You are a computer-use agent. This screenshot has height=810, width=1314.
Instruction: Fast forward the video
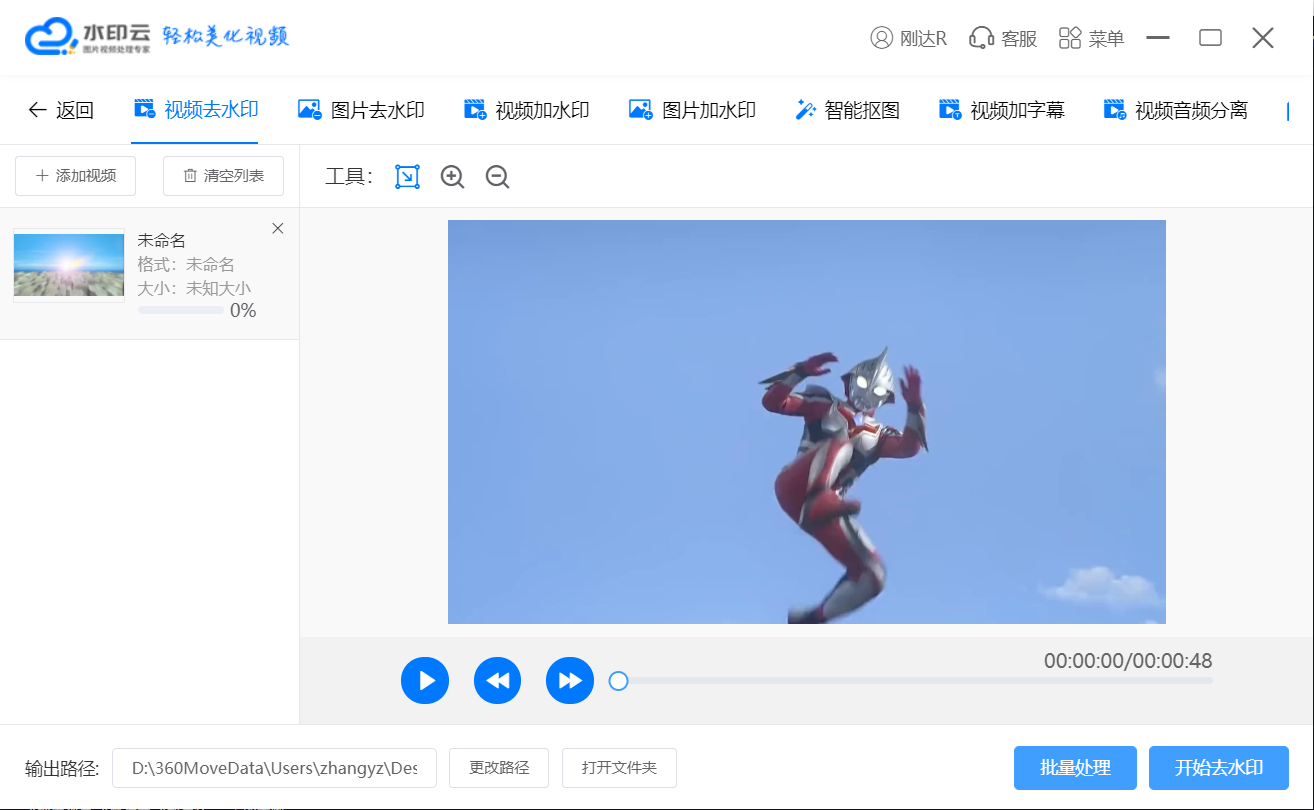pyautogui.click(x=570, y=681)
